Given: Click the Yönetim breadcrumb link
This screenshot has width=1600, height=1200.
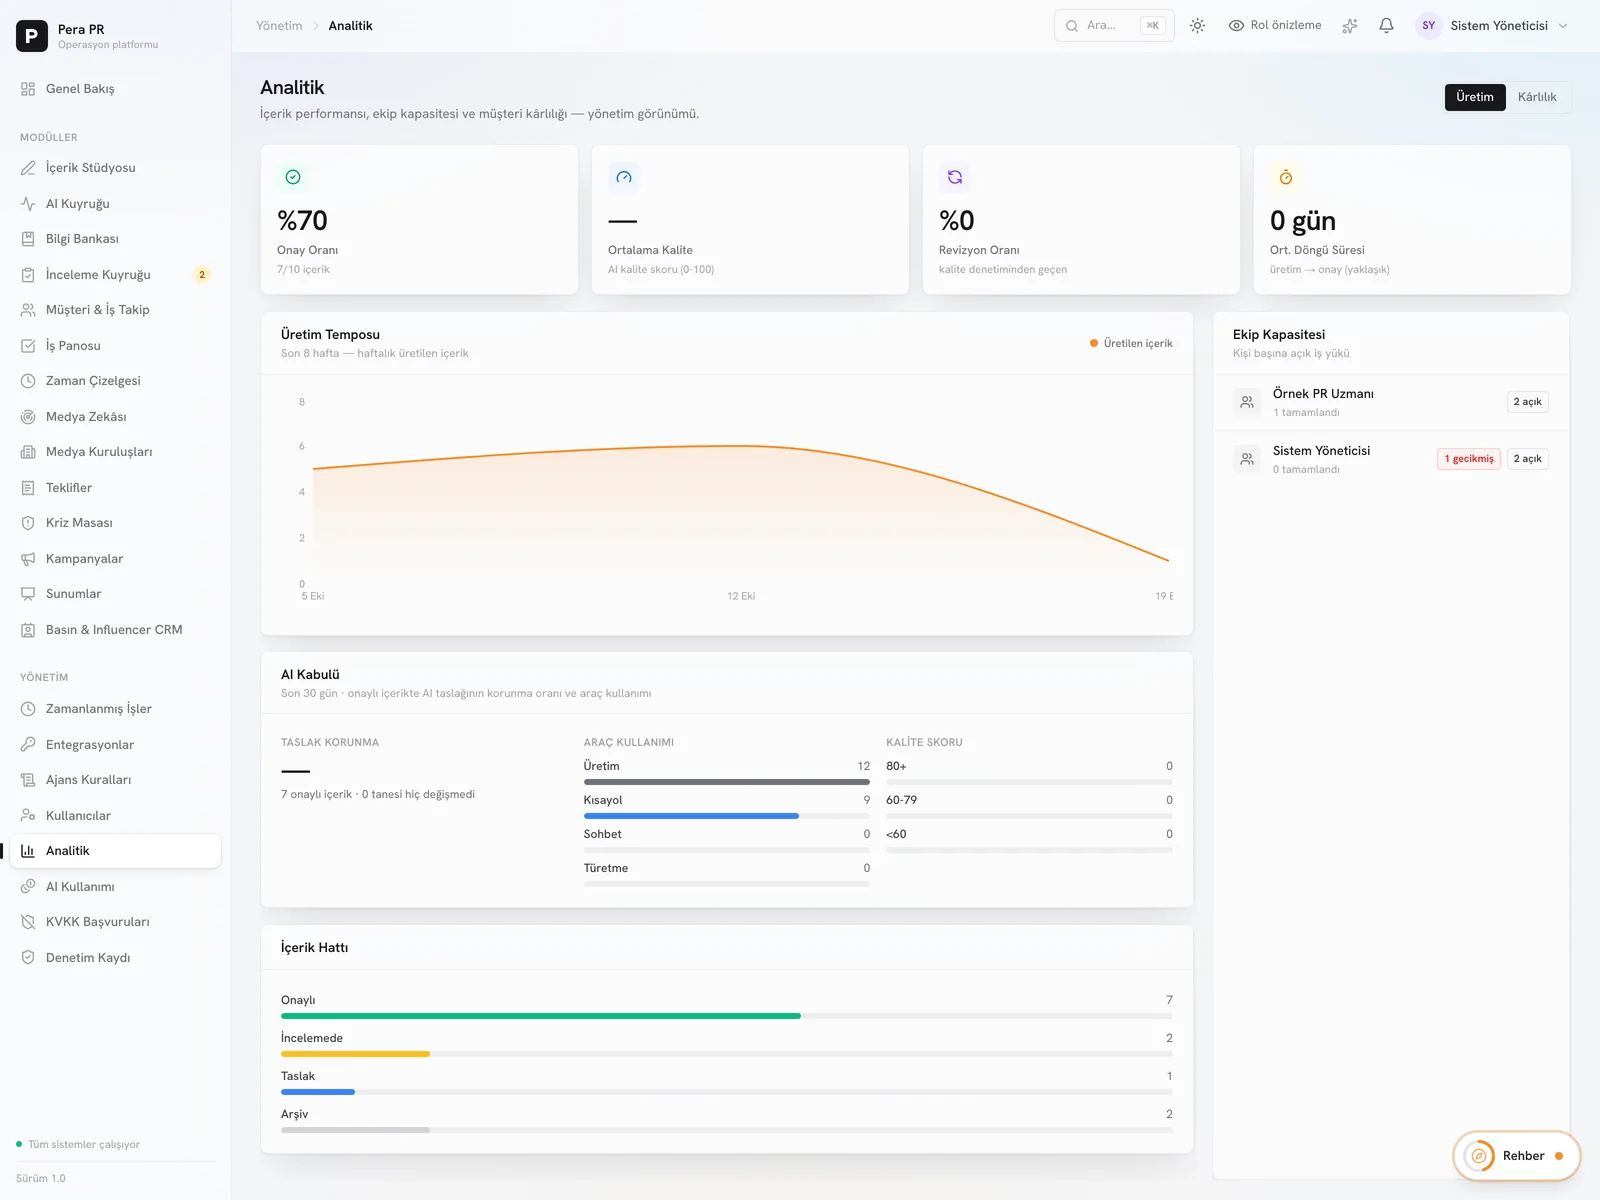Looking at the screenshot, I should click(x=279, y=26).
